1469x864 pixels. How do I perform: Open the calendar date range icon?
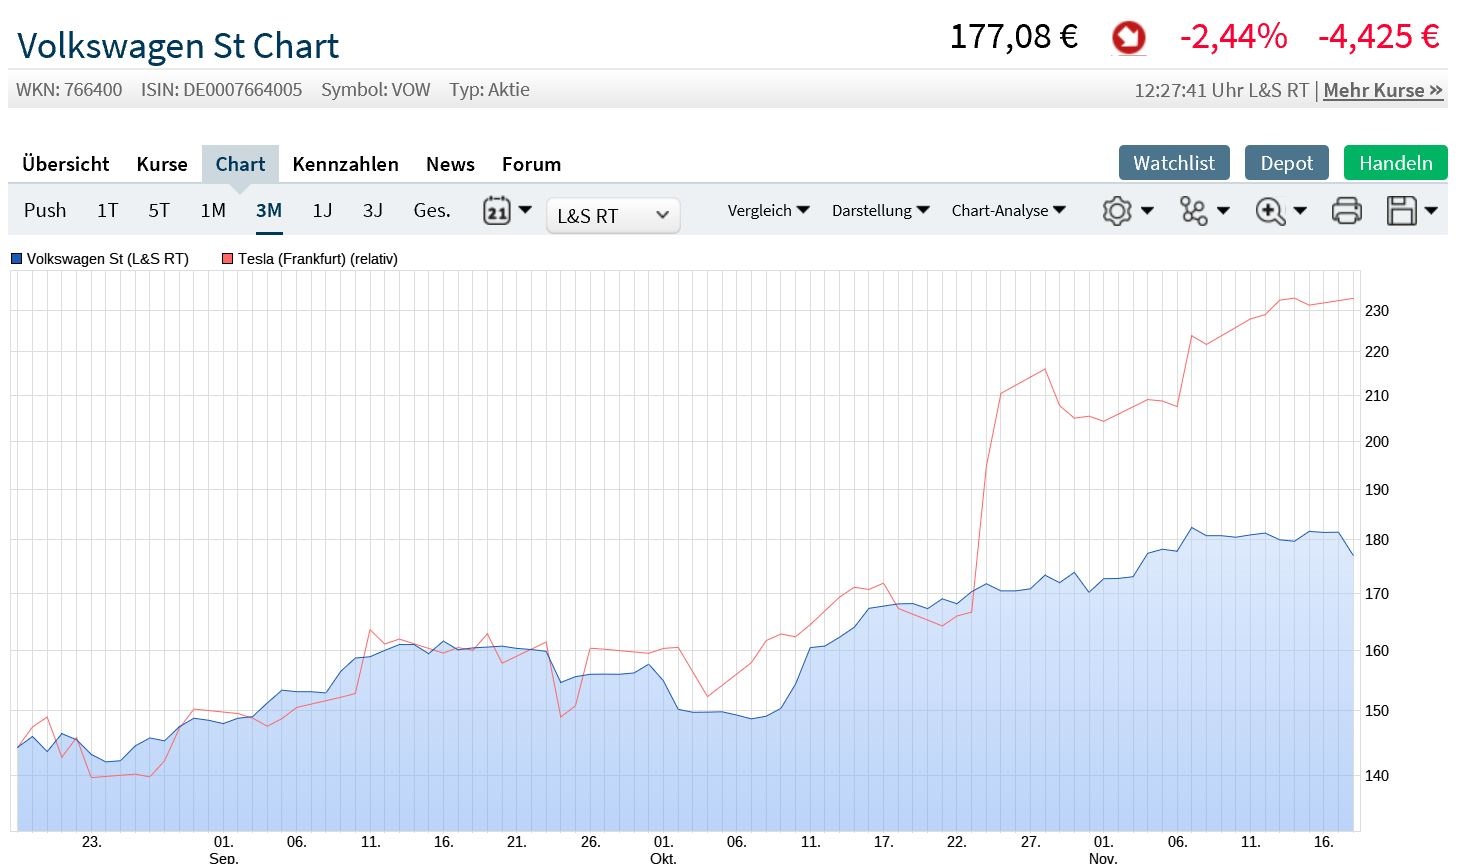(x=497, y=211)
